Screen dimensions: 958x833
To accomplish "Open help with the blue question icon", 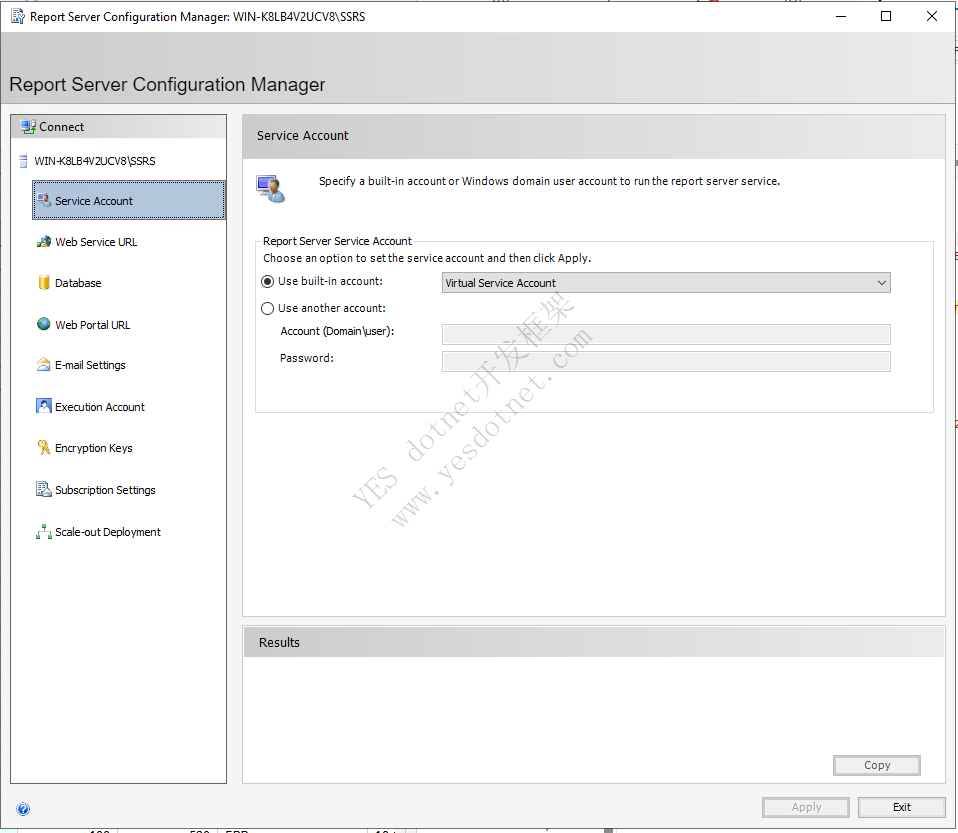I will 23,809.
